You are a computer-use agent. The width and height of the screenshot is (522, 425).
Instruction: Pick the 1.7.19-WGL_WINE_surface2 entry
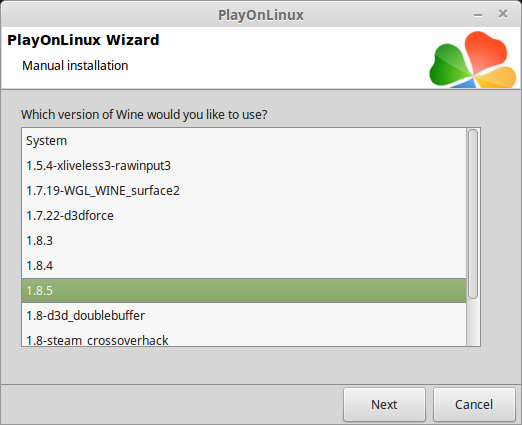244,191
